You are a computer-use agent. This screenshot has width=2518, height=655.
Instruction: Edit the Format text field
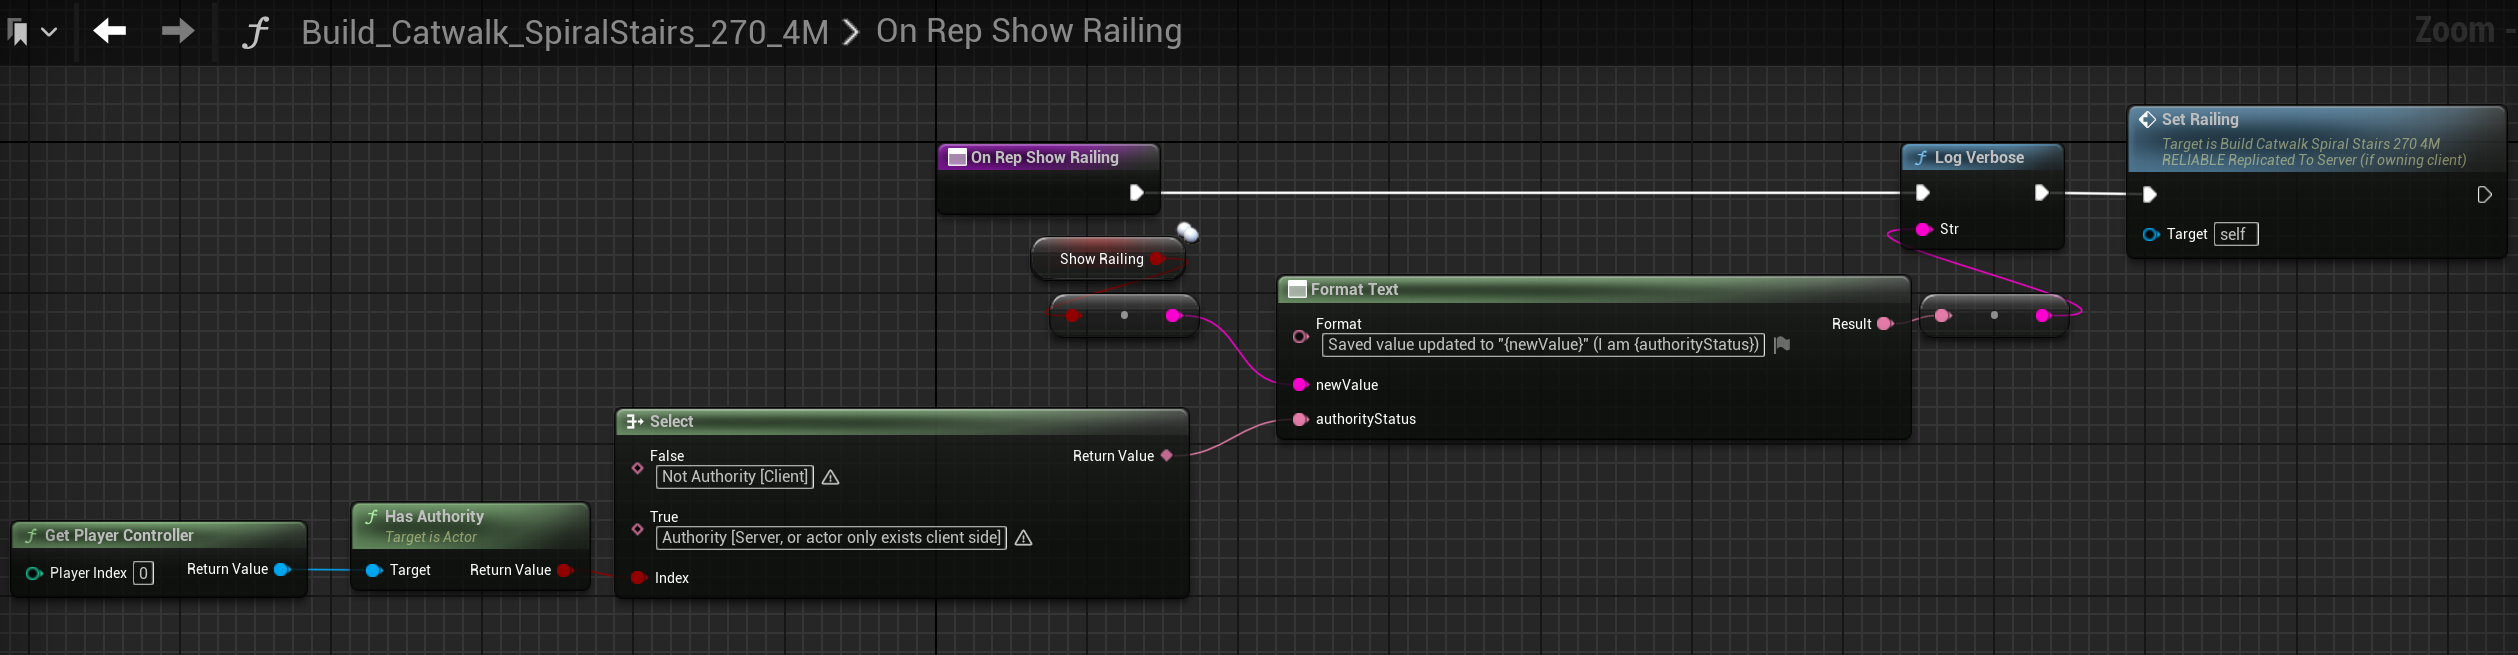click(x=1543, y=345)
